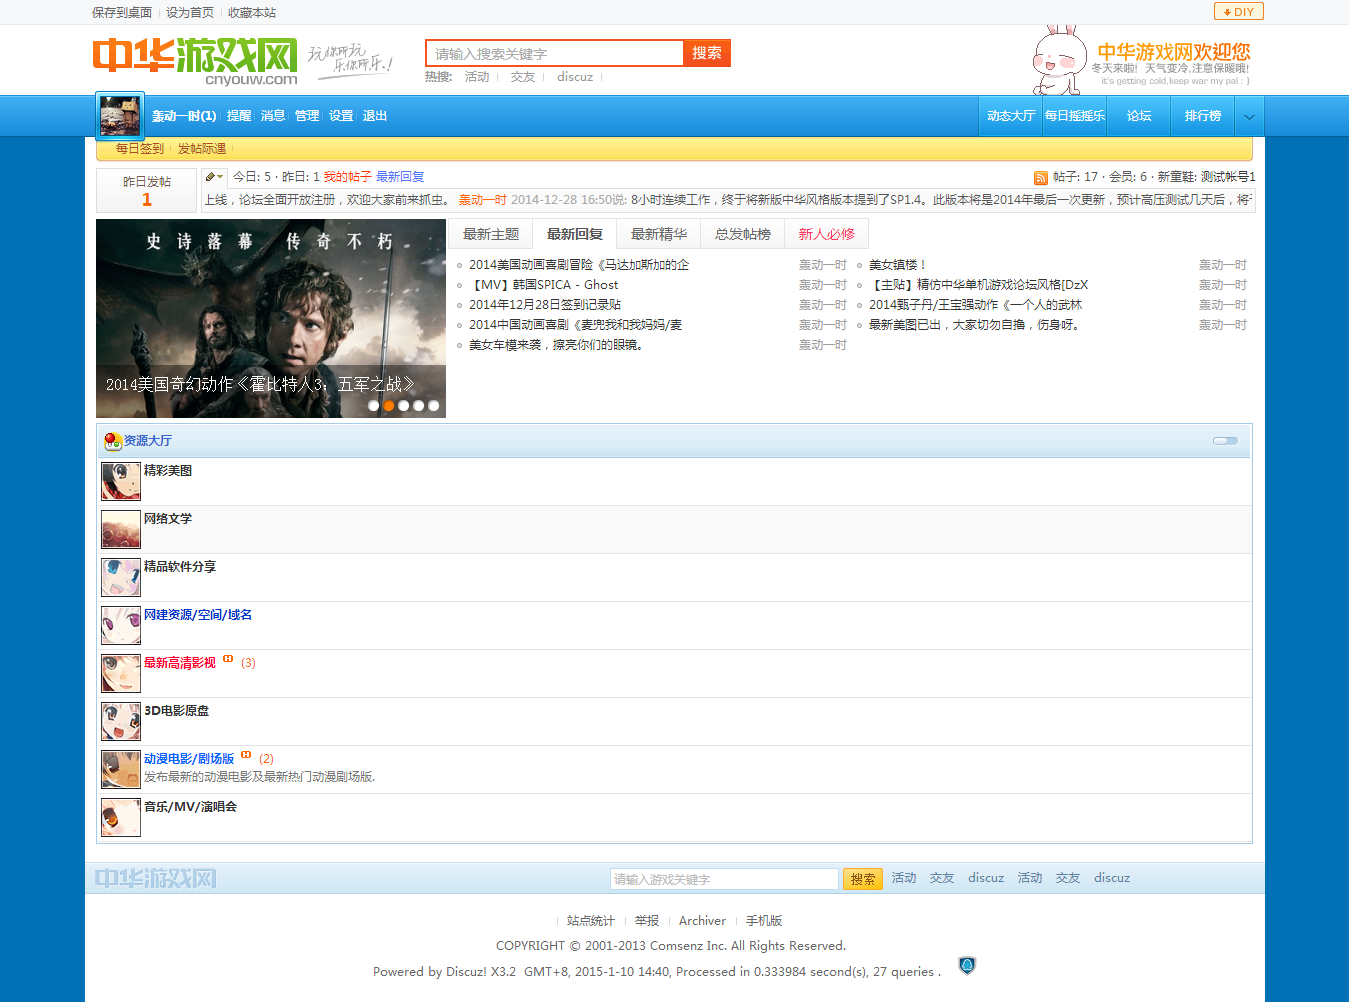Click 退出 to log out
1349x1002 pixels.
[375, 116]
